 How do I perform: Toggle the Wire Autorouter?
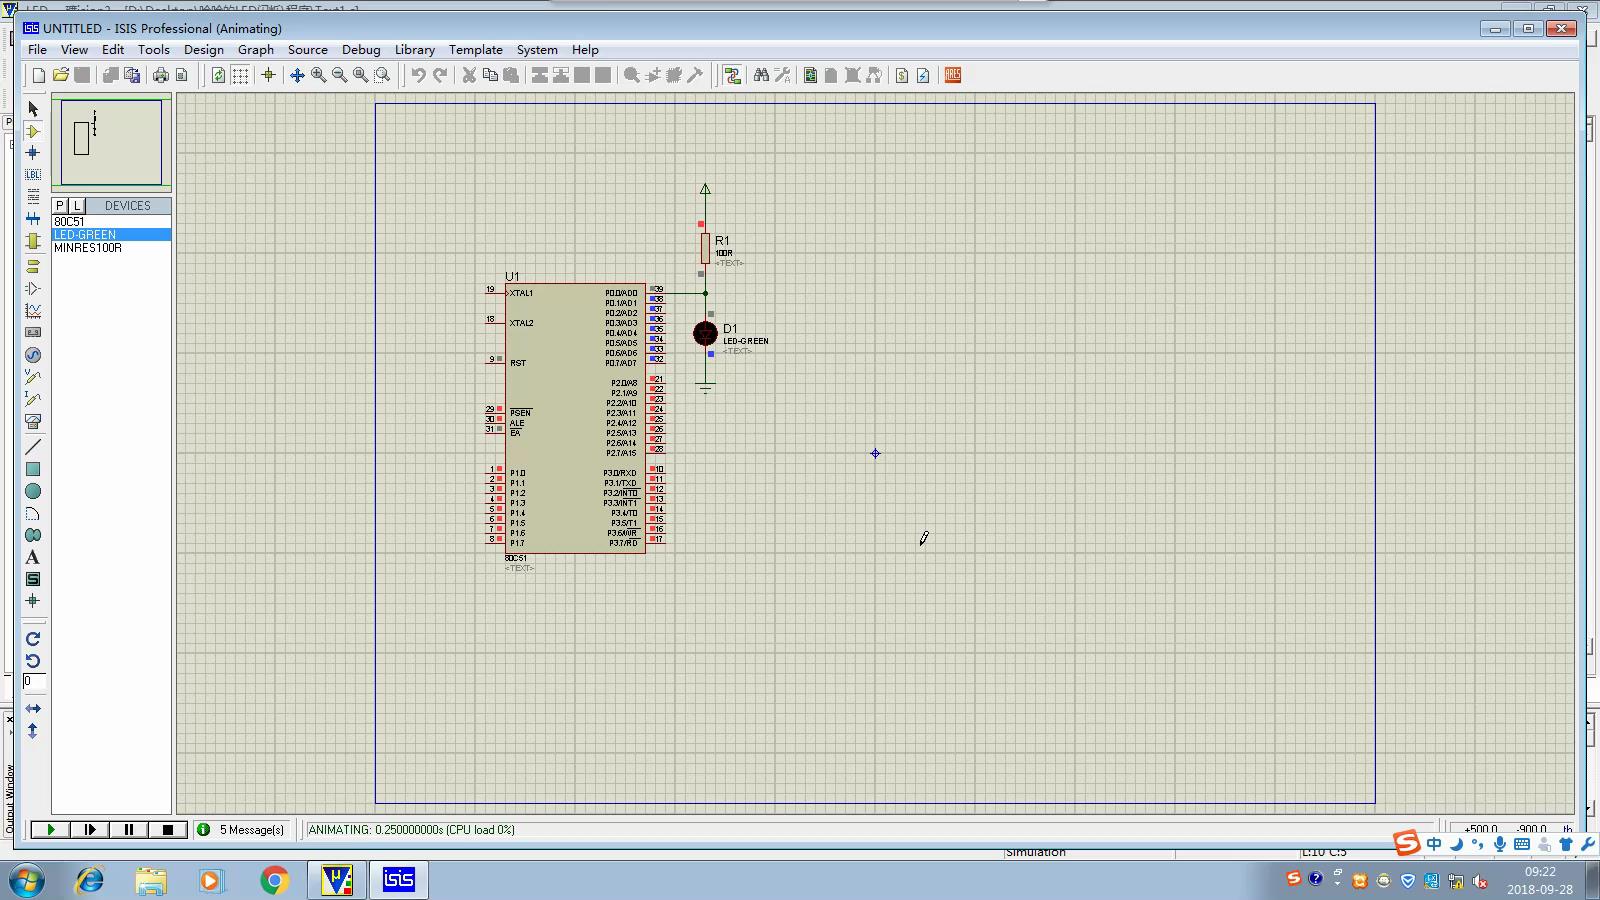coord(732,75)
